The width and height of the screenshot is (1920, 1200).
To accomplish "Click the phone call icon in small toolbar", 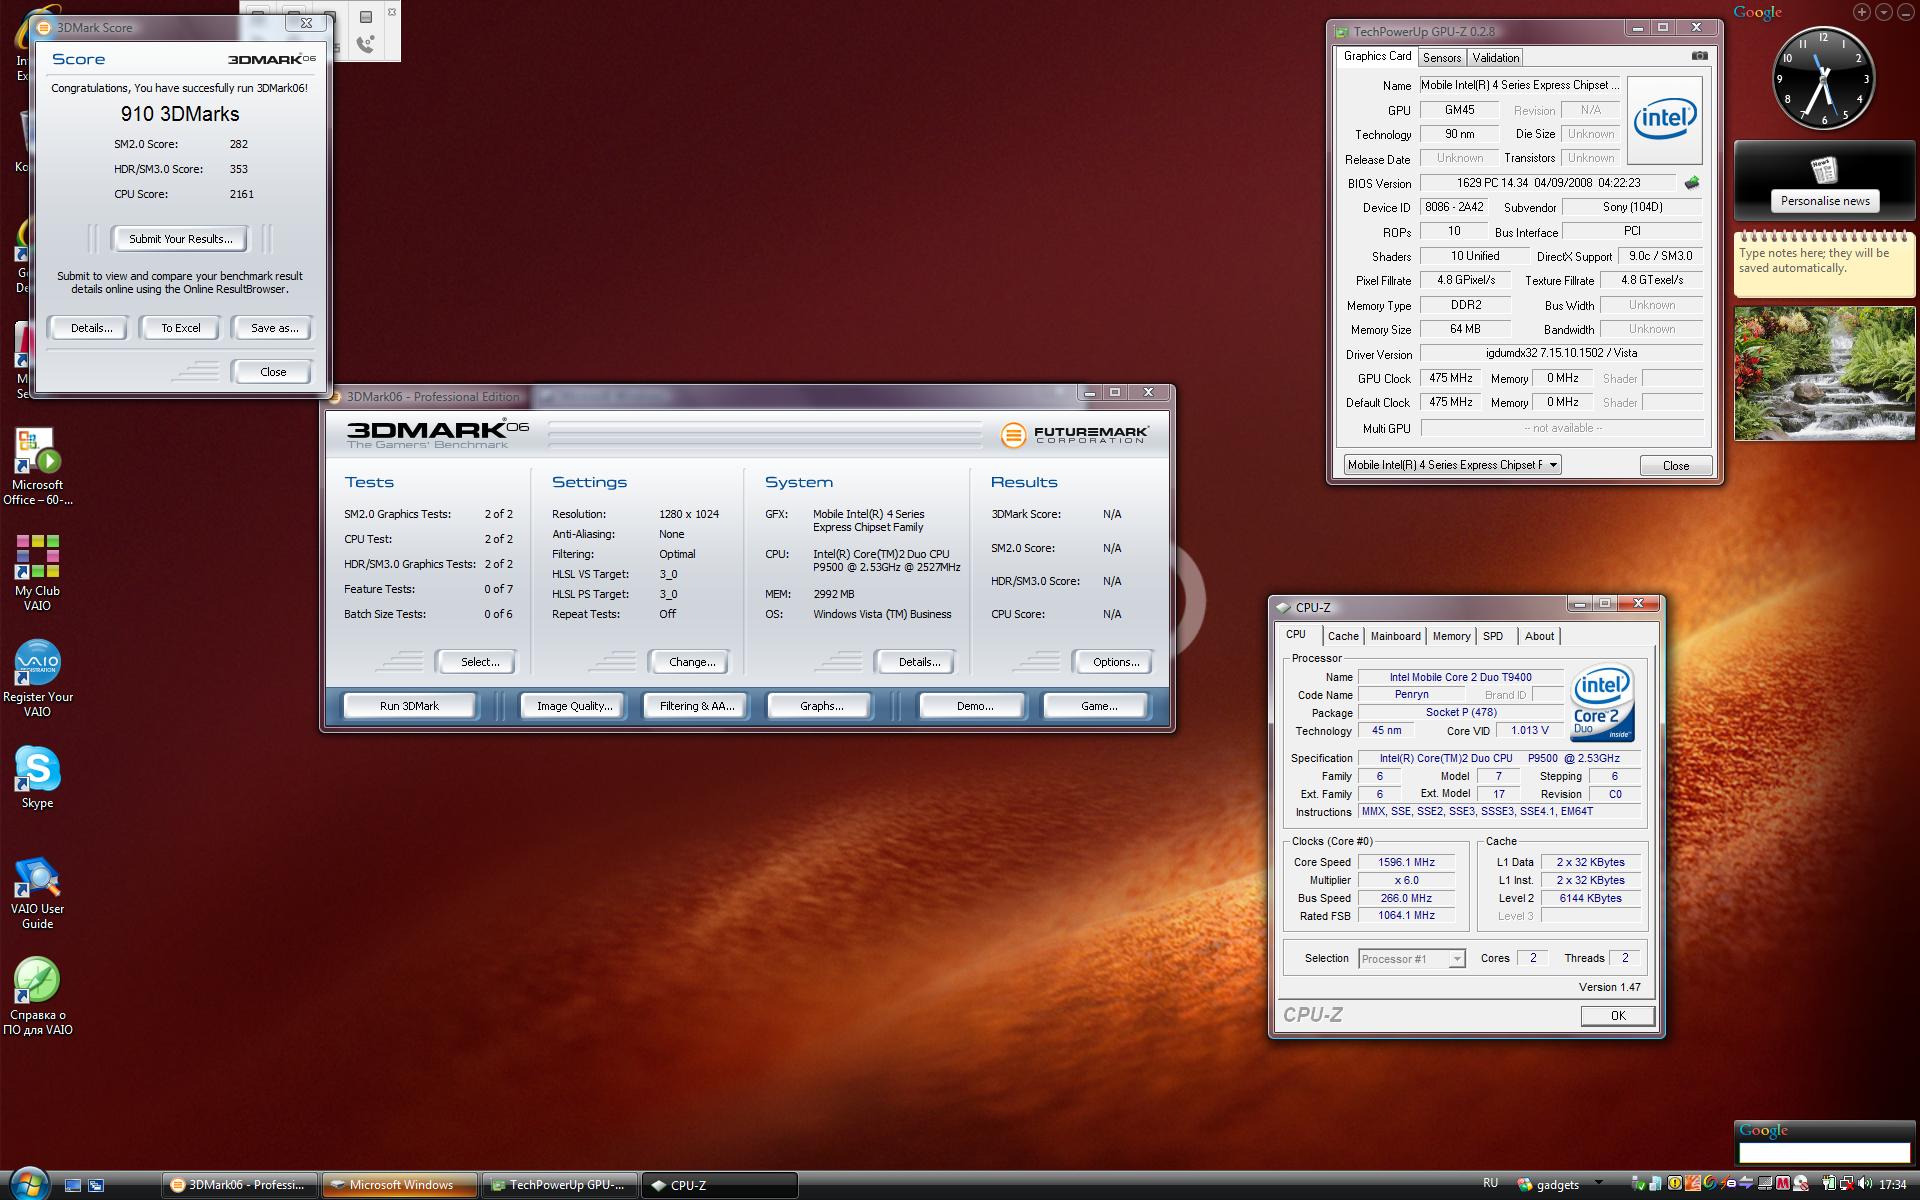I will point(365,43).
